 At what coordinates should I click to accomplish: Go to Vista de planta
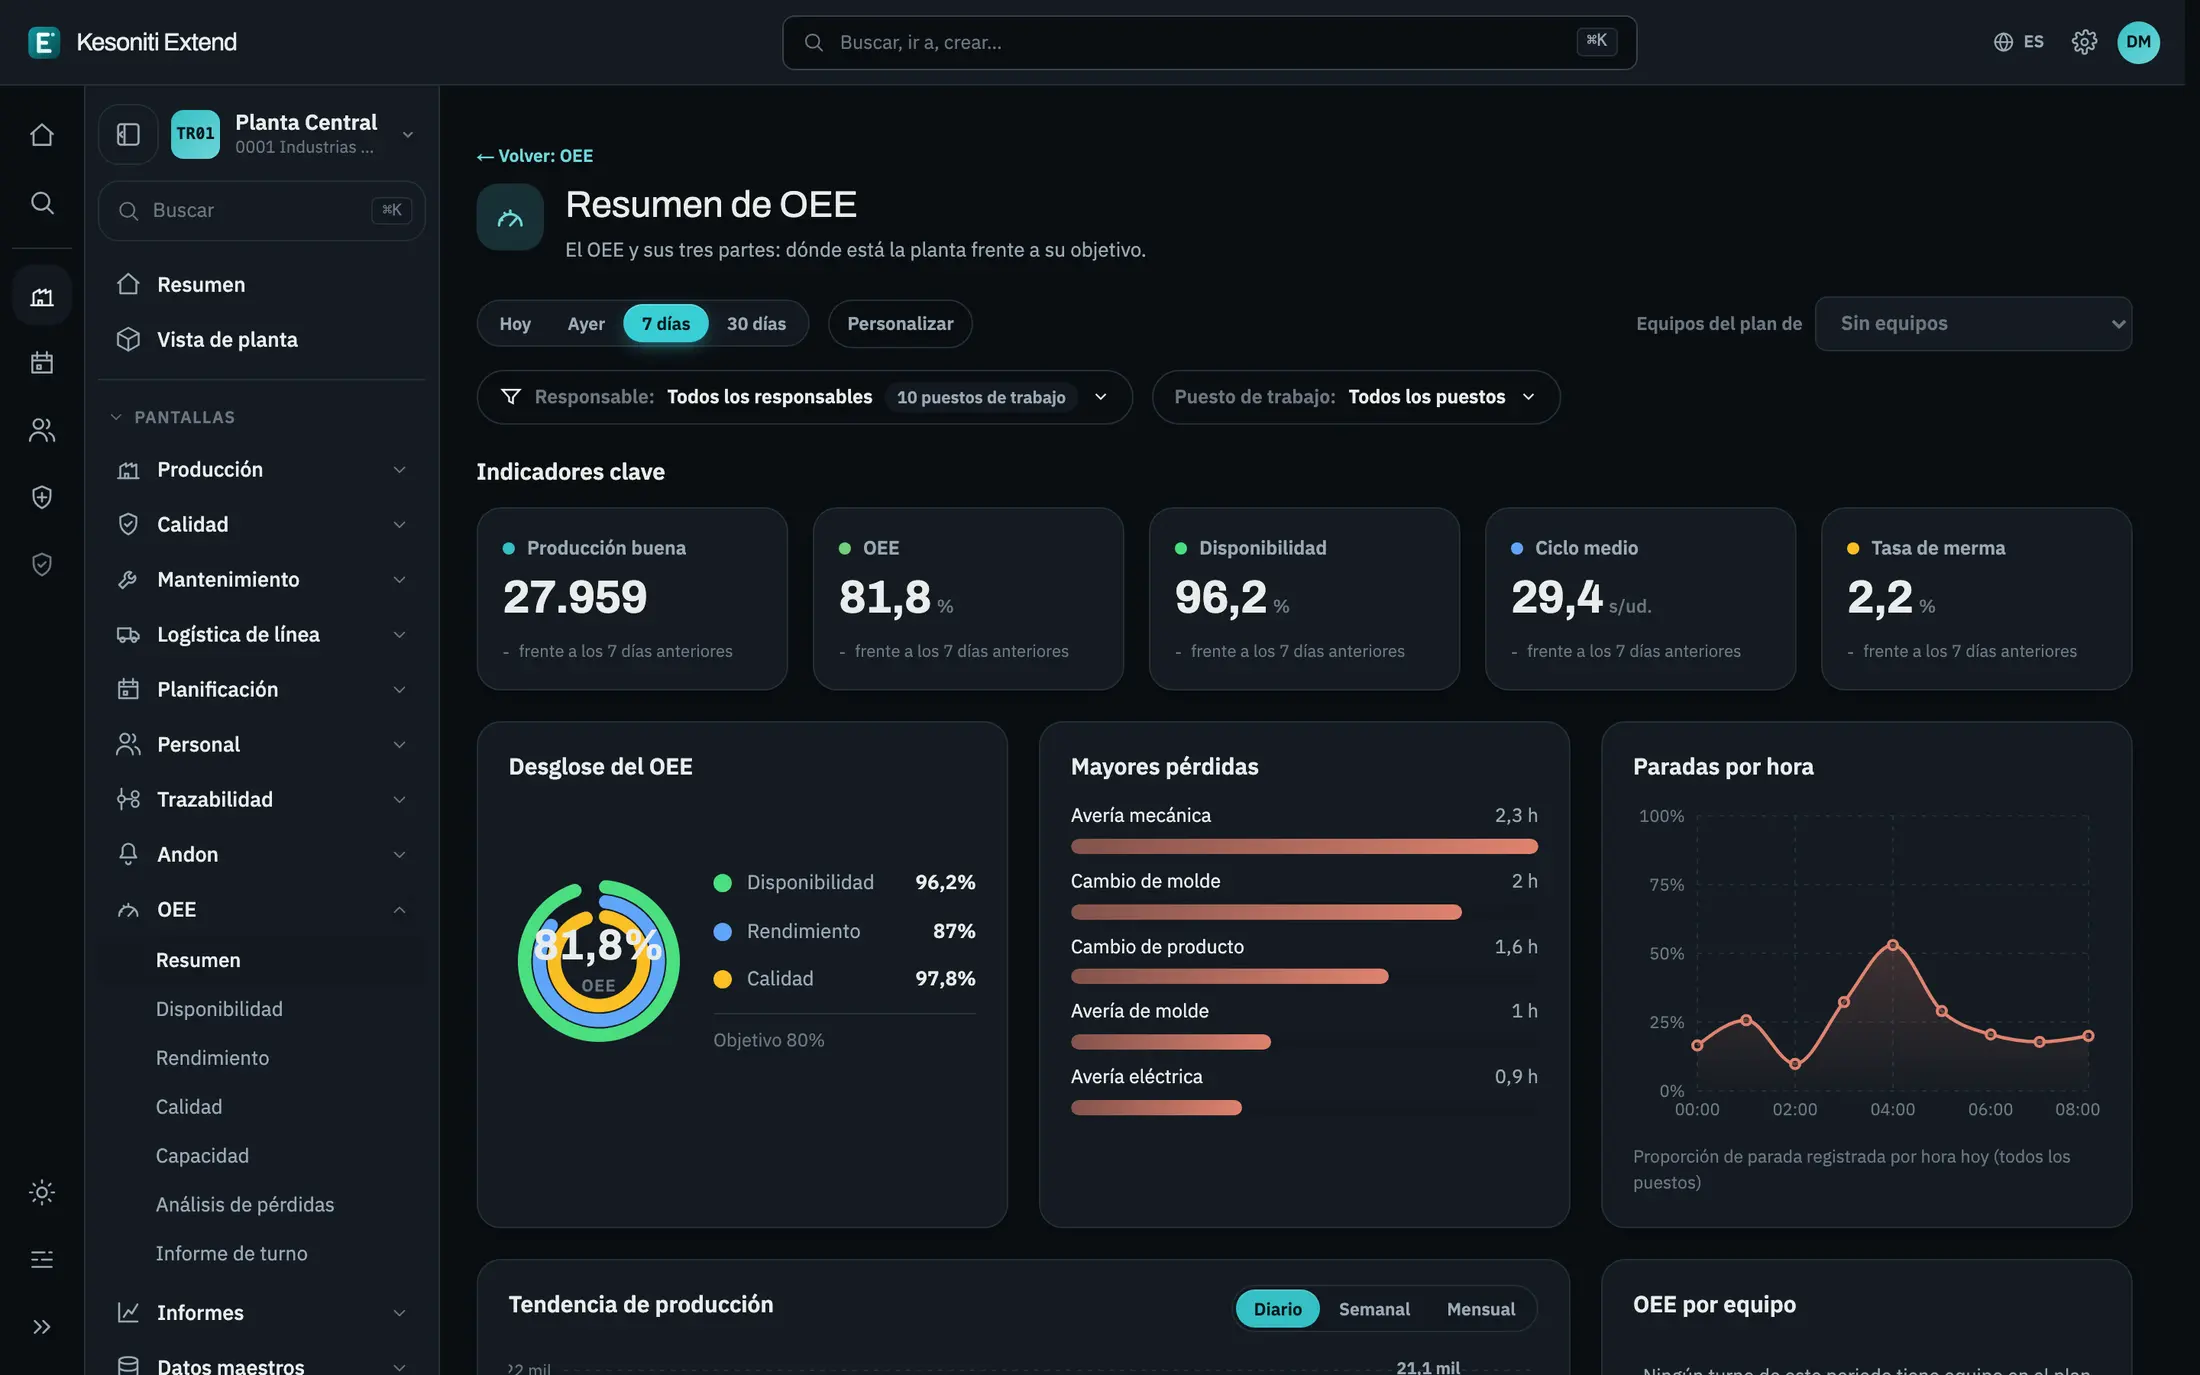click(x=262, y=339)
